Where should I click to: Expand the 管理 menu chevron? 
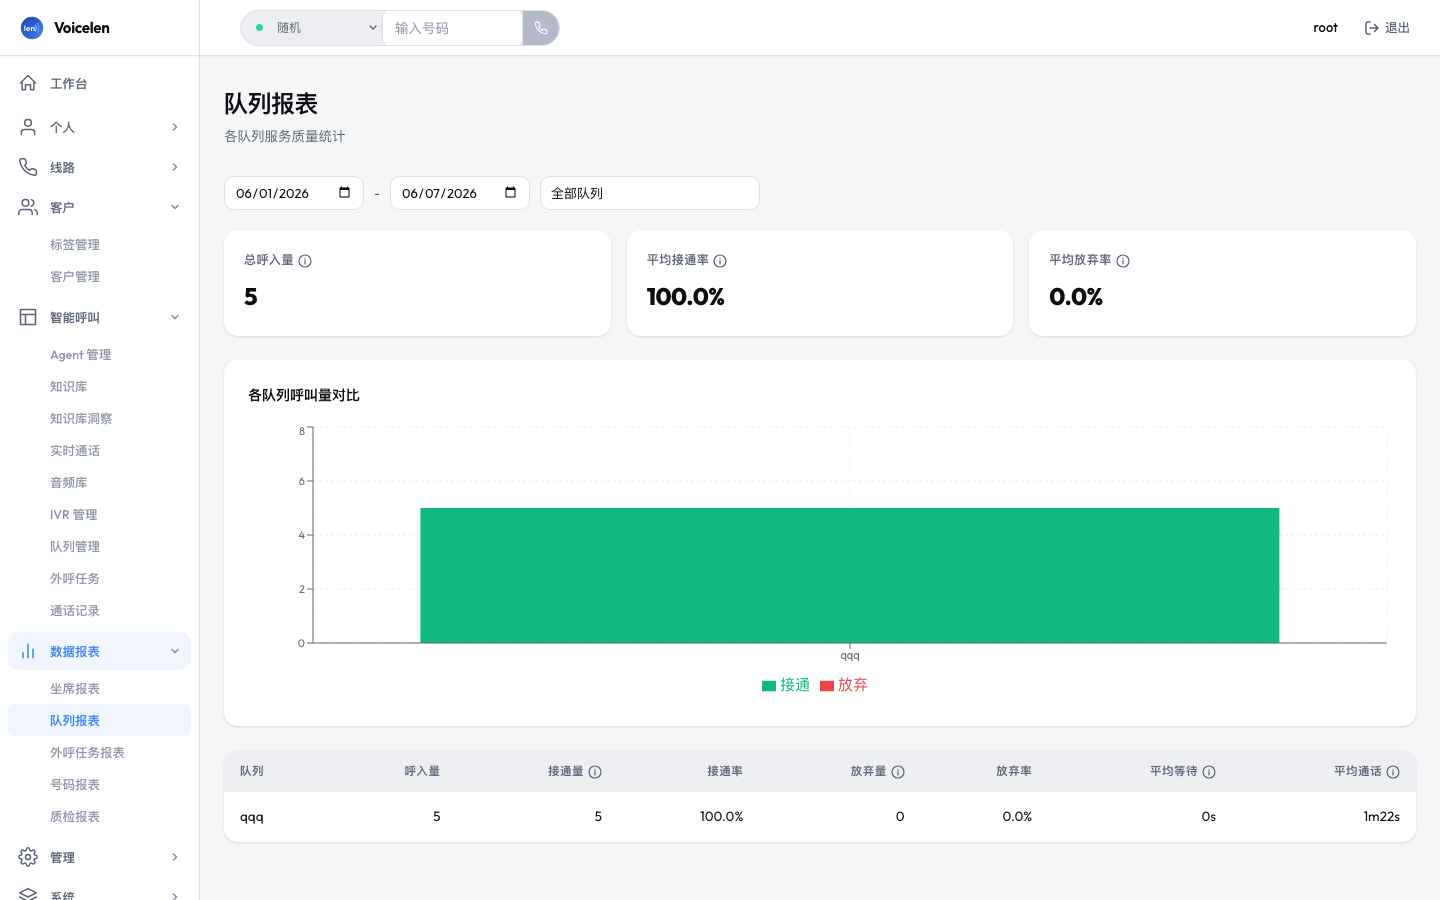[x=175, y=857]
